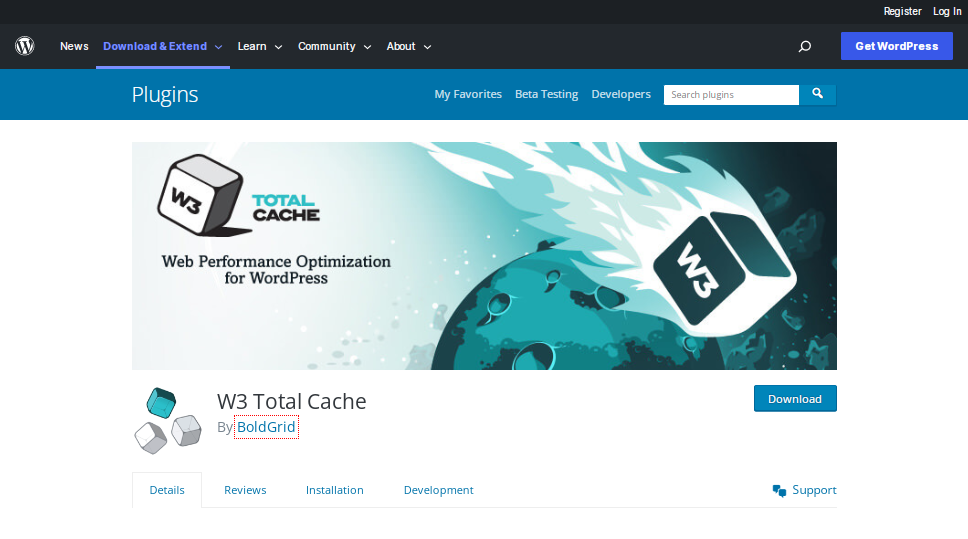The height and width of the screenshot is (539, 968).
Task: Open the Support link text
Action: point(814,490)
